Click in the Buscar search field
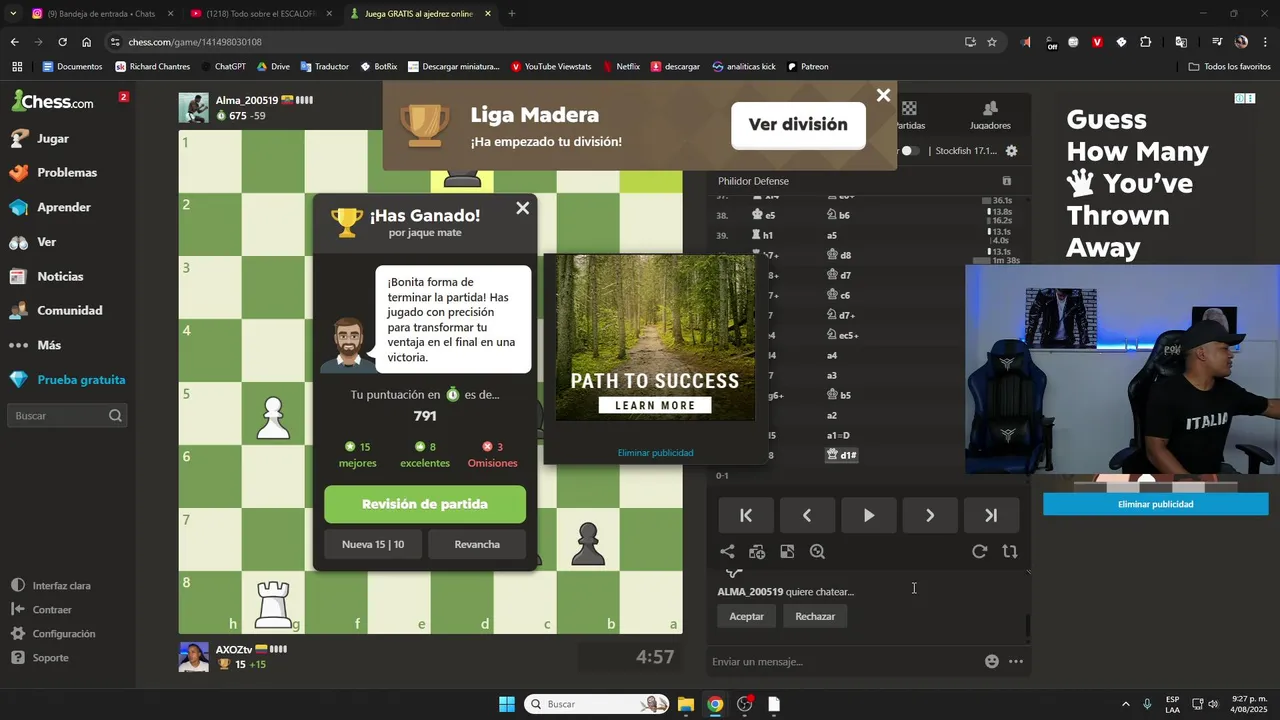1280x720 pixels. coord(68,415)
